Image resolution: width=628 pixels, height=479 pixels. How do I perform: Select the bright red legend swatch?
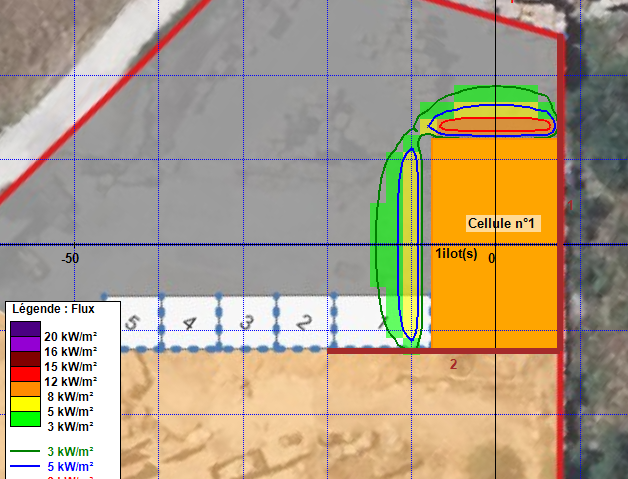point(26,374)
